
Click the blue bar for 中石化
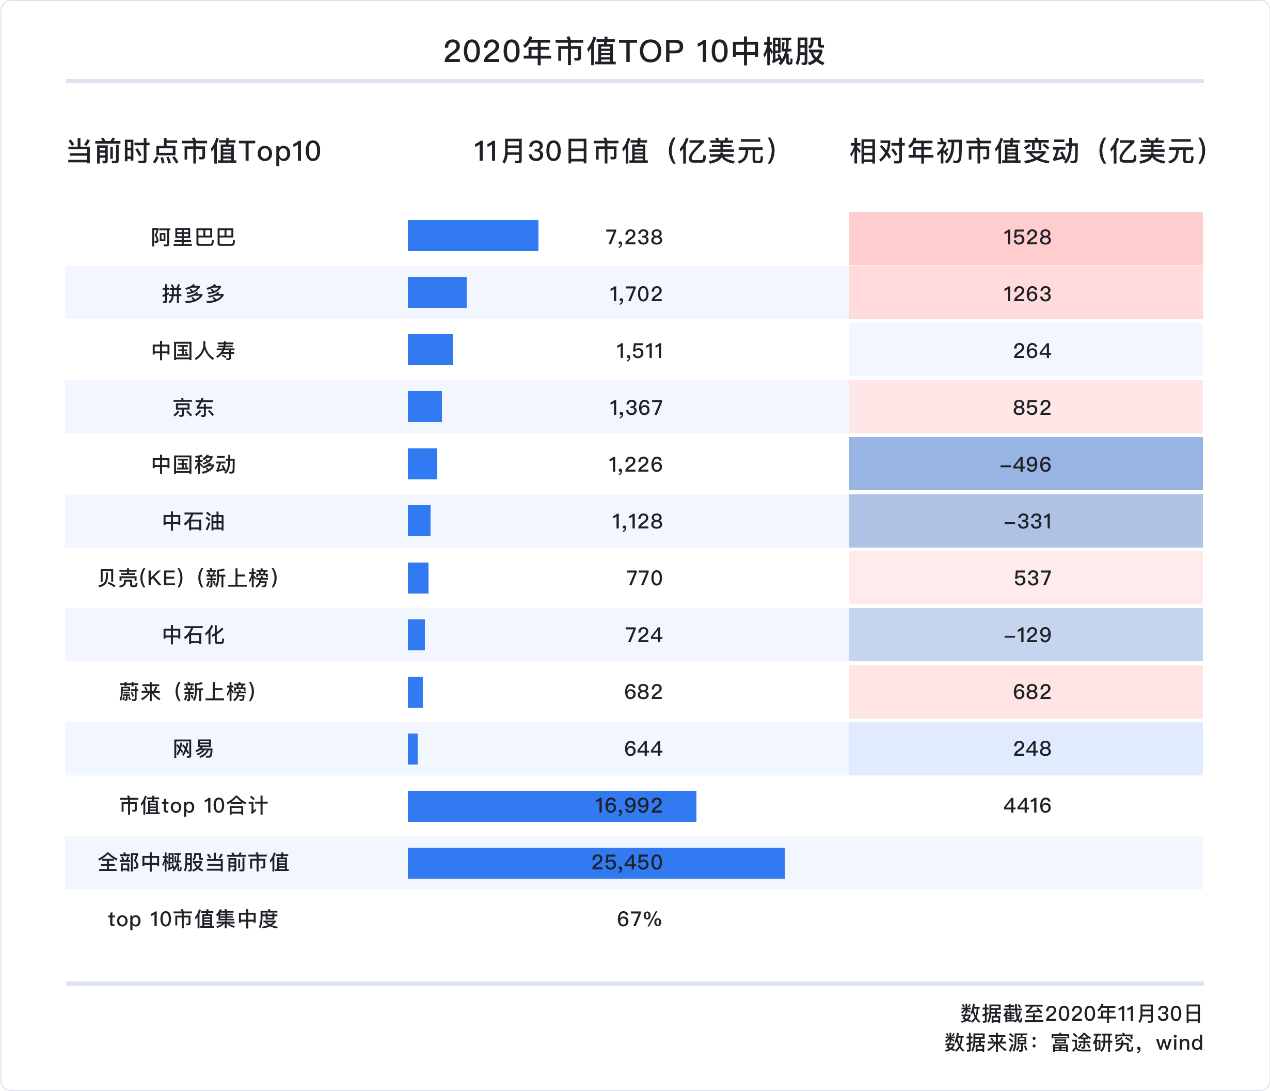click(417, 635)
